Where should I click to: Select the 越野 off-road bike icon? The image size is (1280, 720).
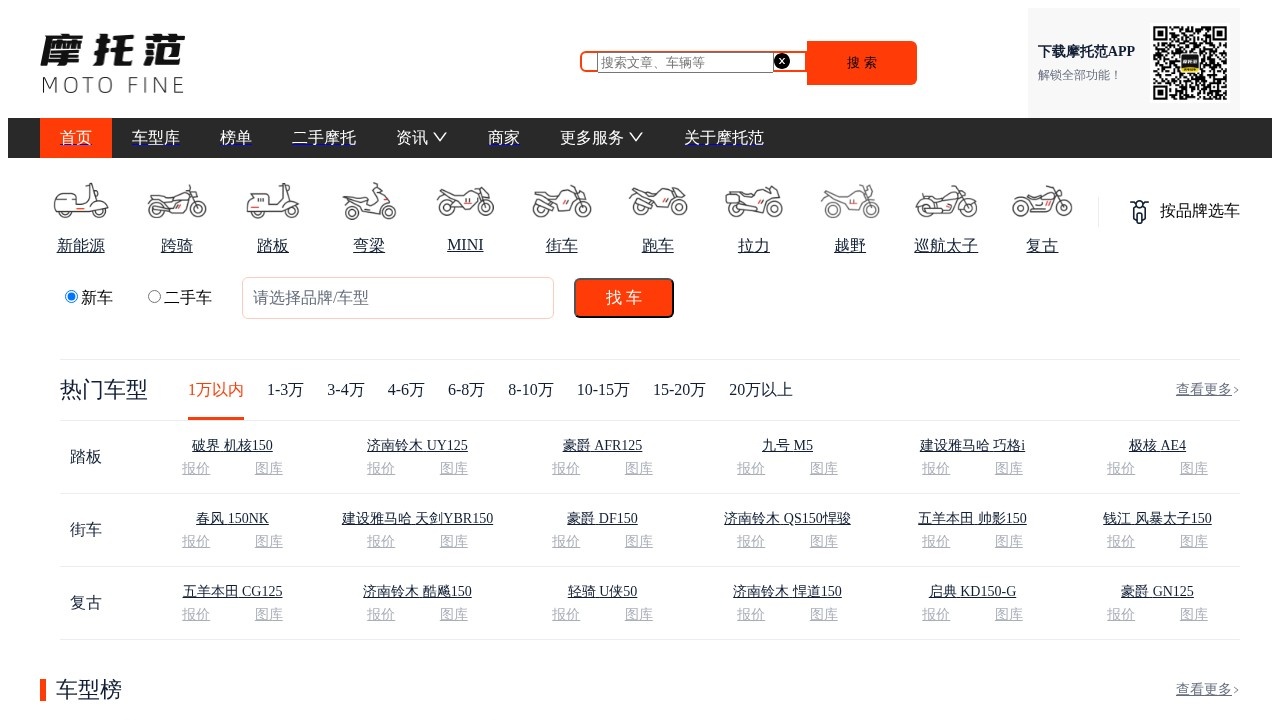(x=849, y=201)
